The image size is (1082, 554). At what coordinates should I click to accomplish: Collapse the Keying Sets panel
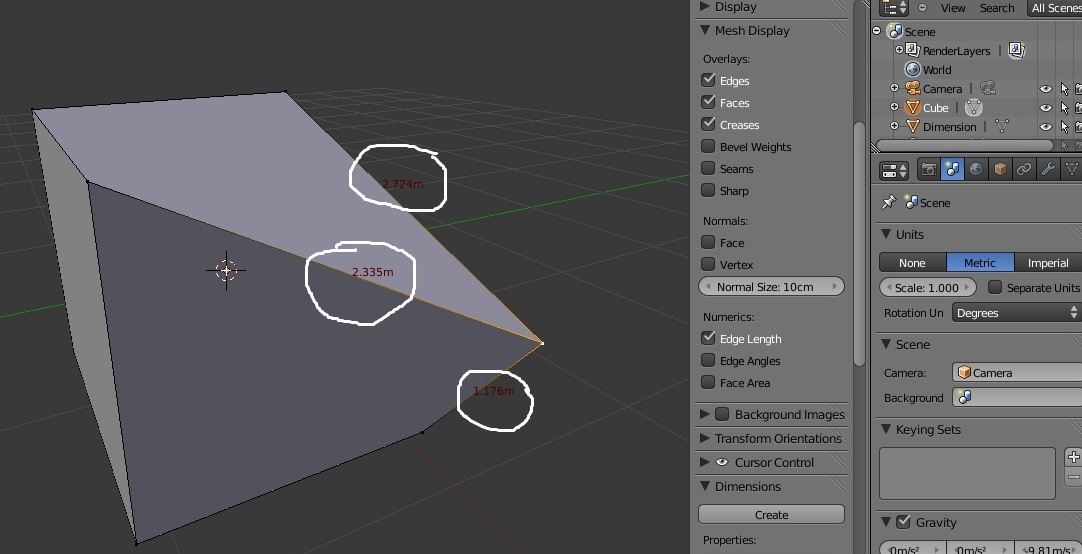pyautogui.click(x=886, y=429)
